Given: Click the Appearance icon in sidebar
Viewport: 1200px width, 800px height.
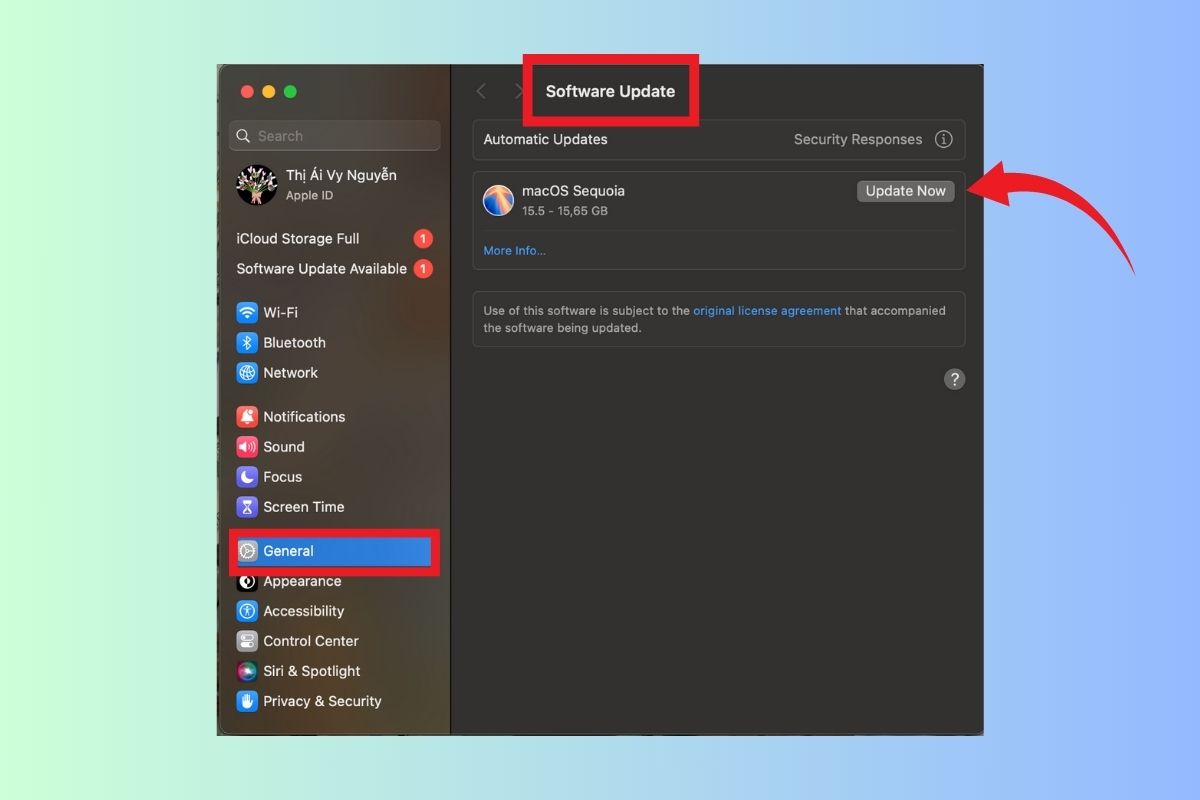Looking at the screenshot, I should click(x=247, y=581).
